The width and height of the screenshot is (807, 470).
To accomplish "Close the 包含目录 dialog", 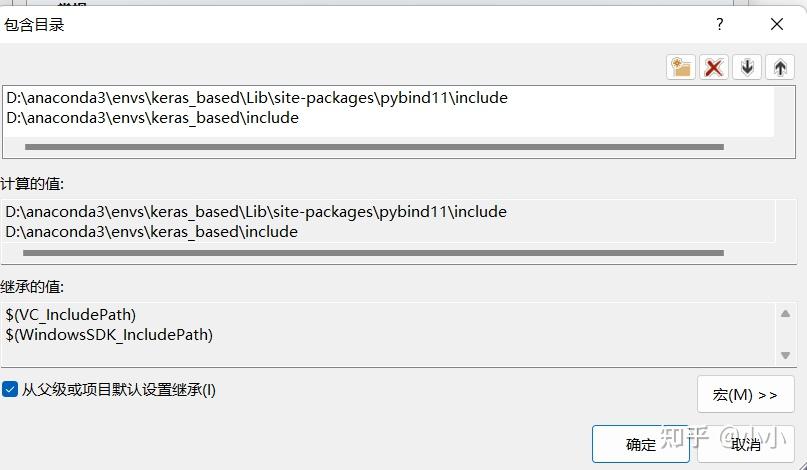I will pyautogui.click(x=777, y=24).
